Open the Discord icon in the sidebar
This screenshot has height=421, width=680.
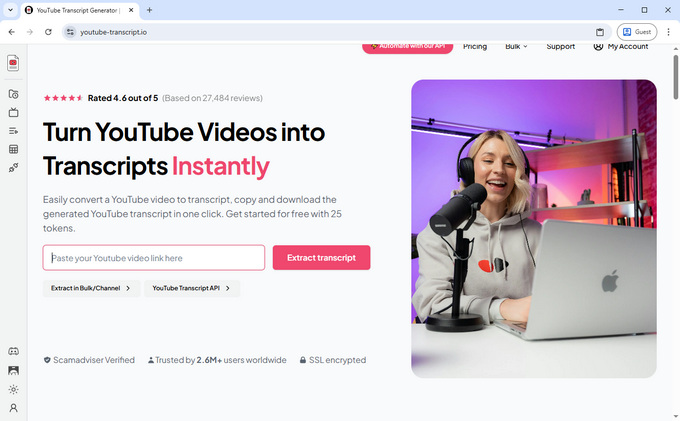[x=13, y=351]
